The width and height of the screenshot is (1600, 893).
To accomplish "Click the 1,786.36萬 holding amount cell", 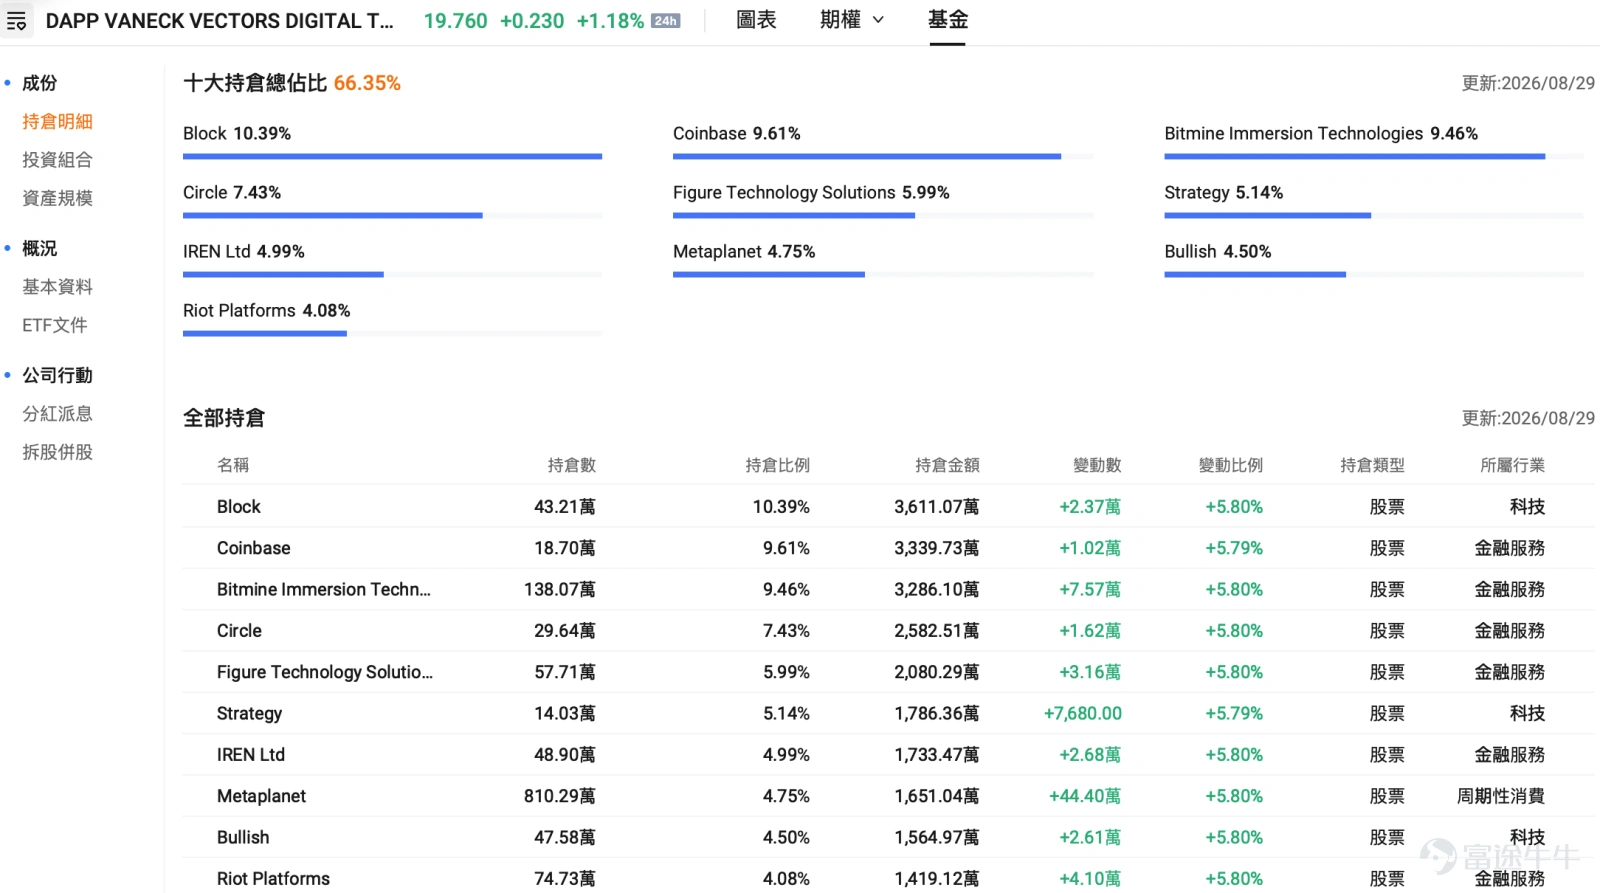I will click(x=937, y=714).
